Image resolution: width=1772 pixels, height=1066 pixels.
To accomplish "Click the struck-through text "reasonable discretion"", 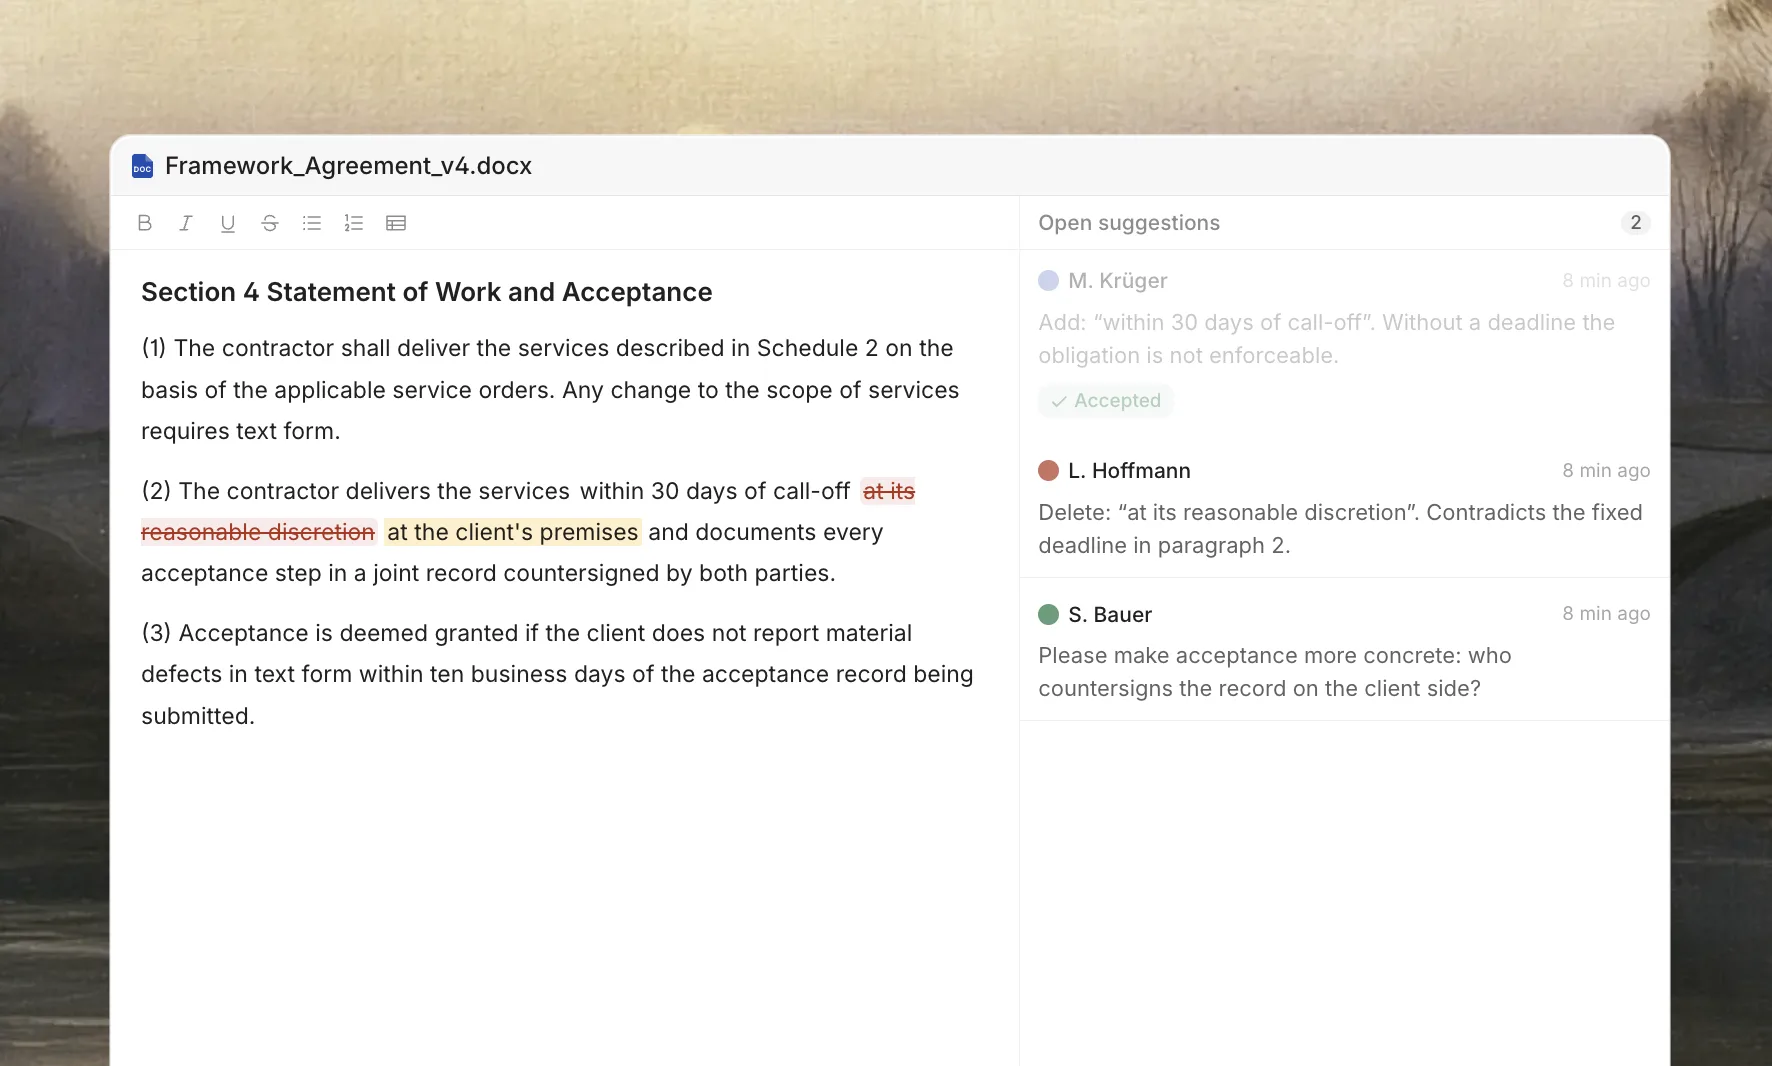I will [x=258, y=532].
